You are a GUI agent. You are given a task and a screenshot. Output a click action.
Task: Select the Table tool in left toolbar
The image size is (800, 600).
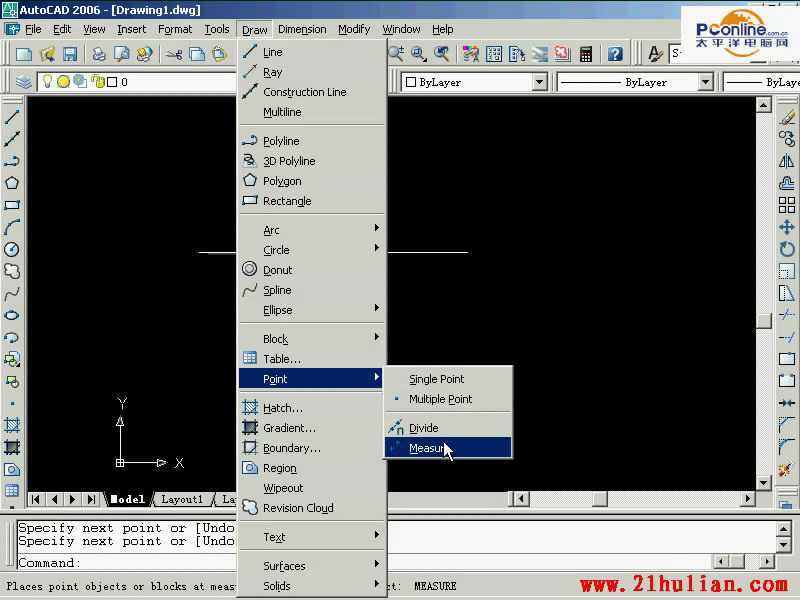12,491
